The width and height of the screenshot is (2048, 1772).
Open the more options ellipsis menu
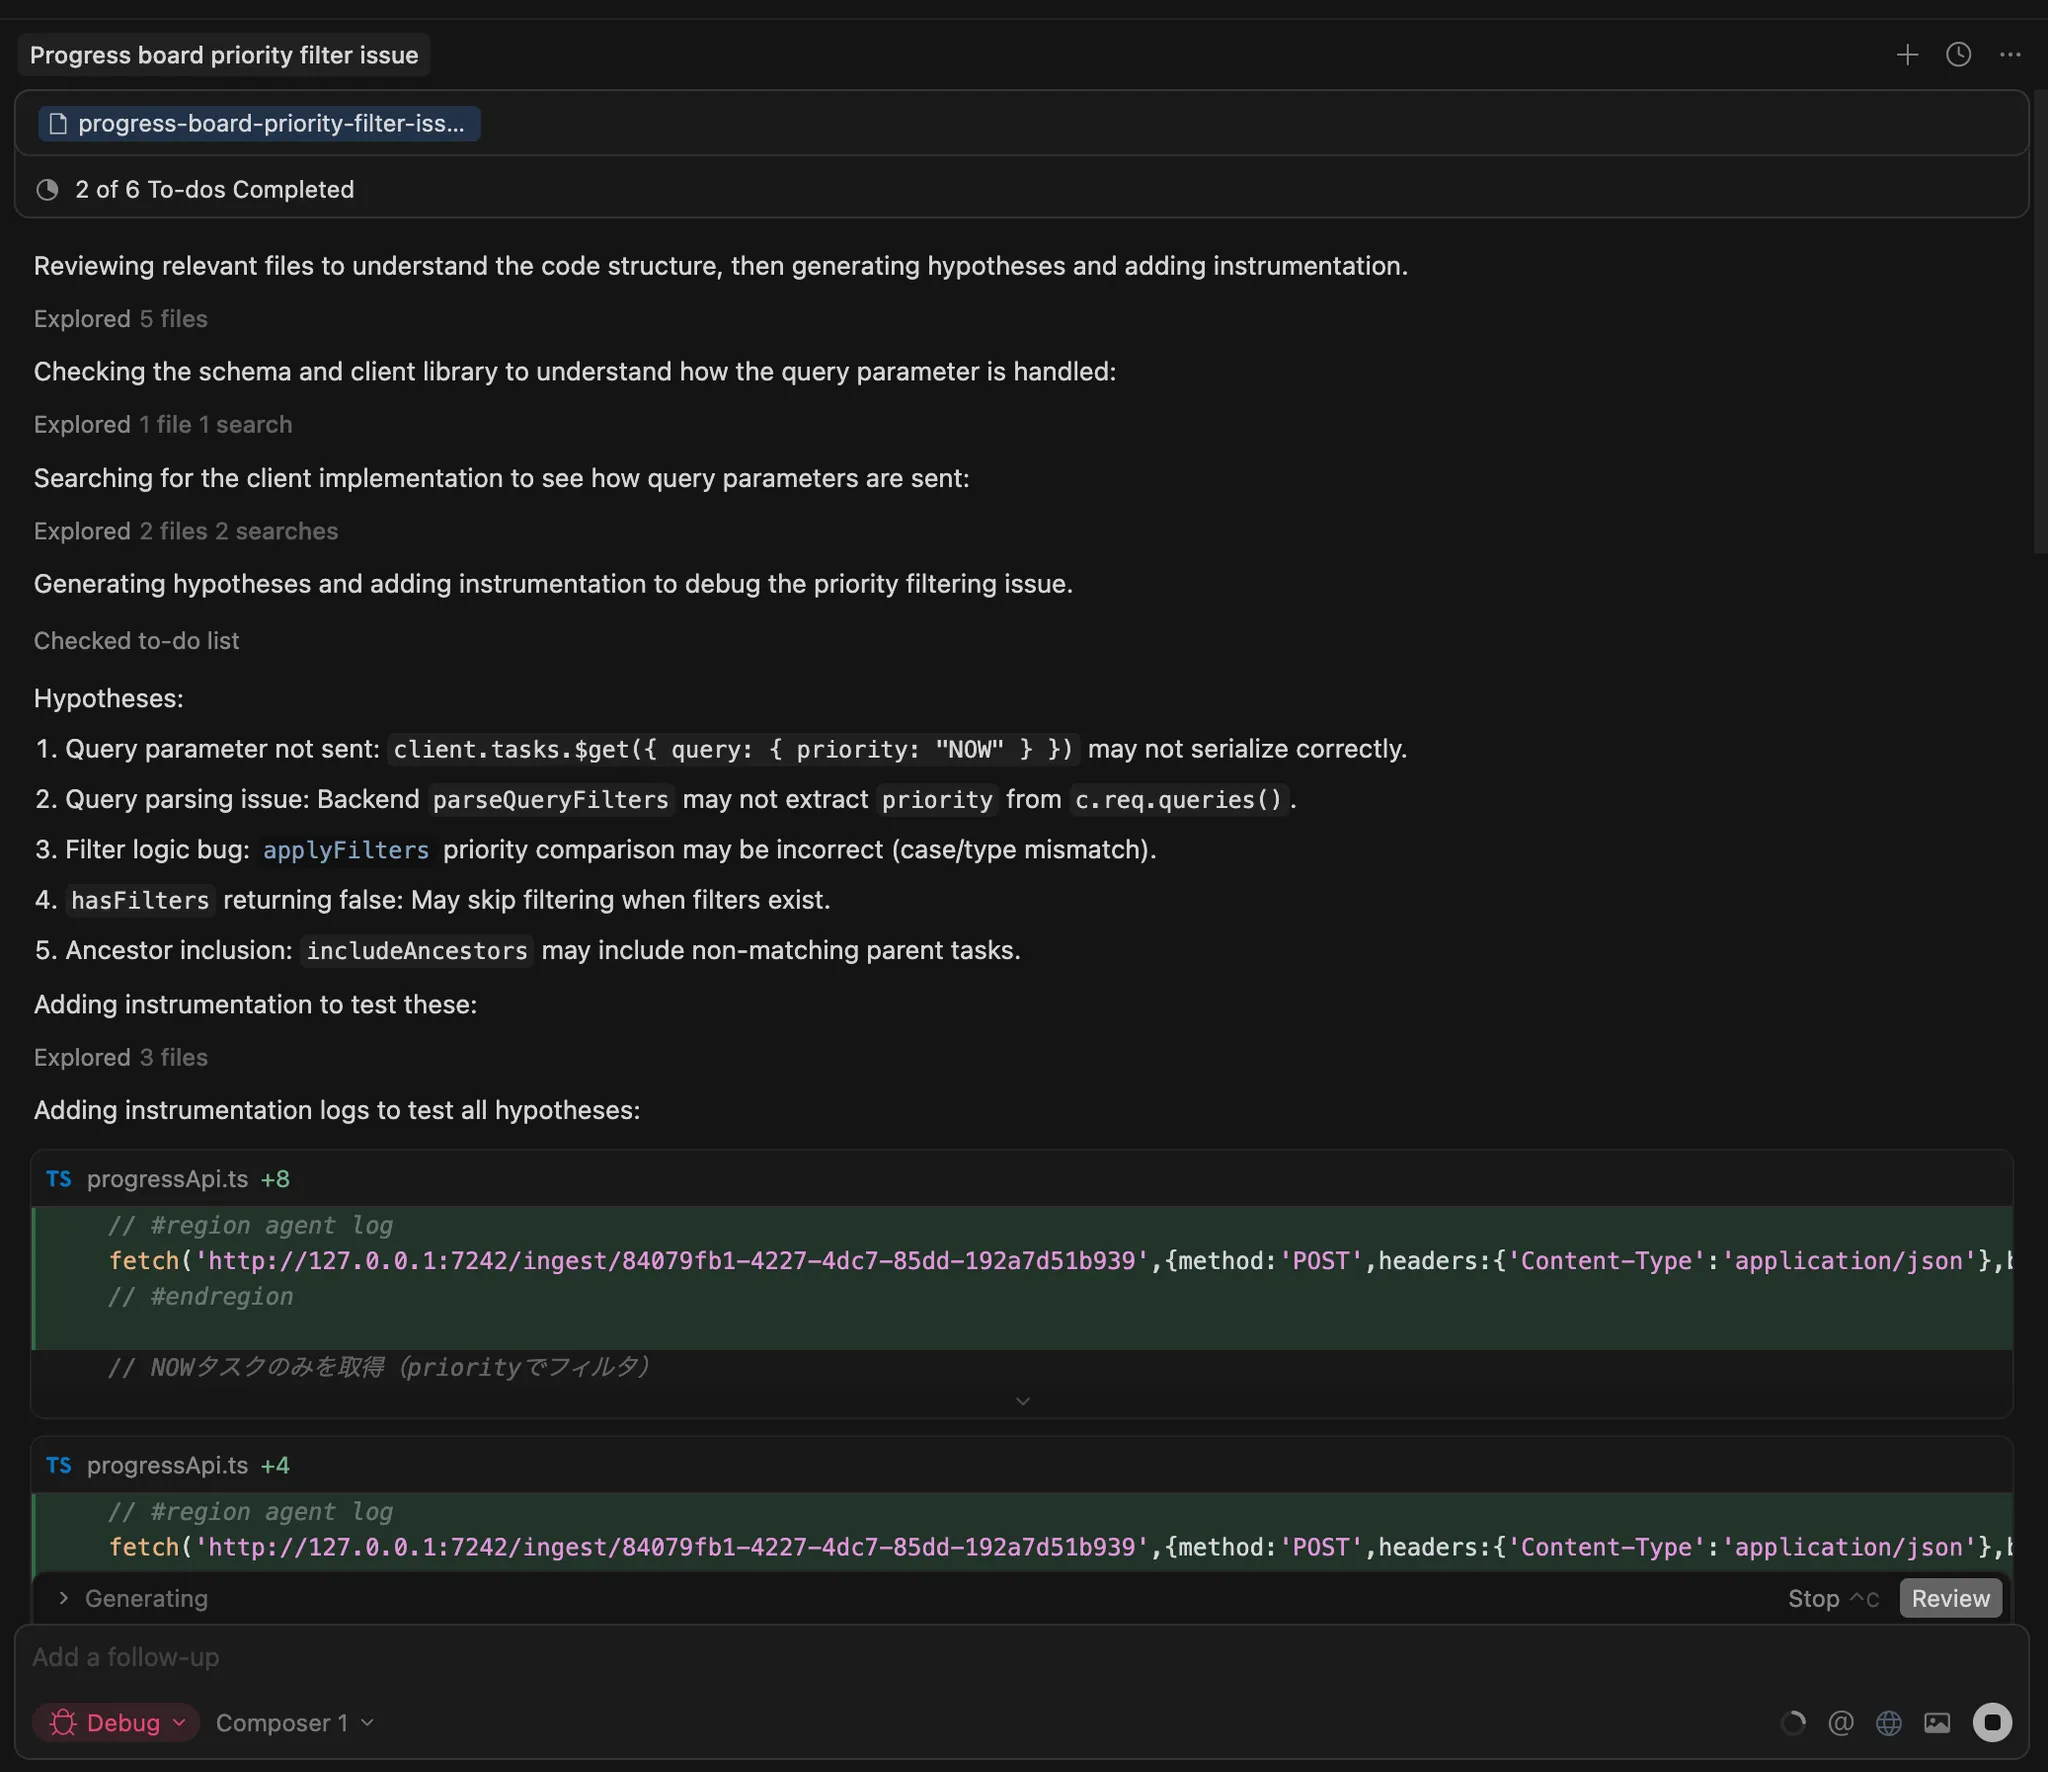[x=2010, y=55]
